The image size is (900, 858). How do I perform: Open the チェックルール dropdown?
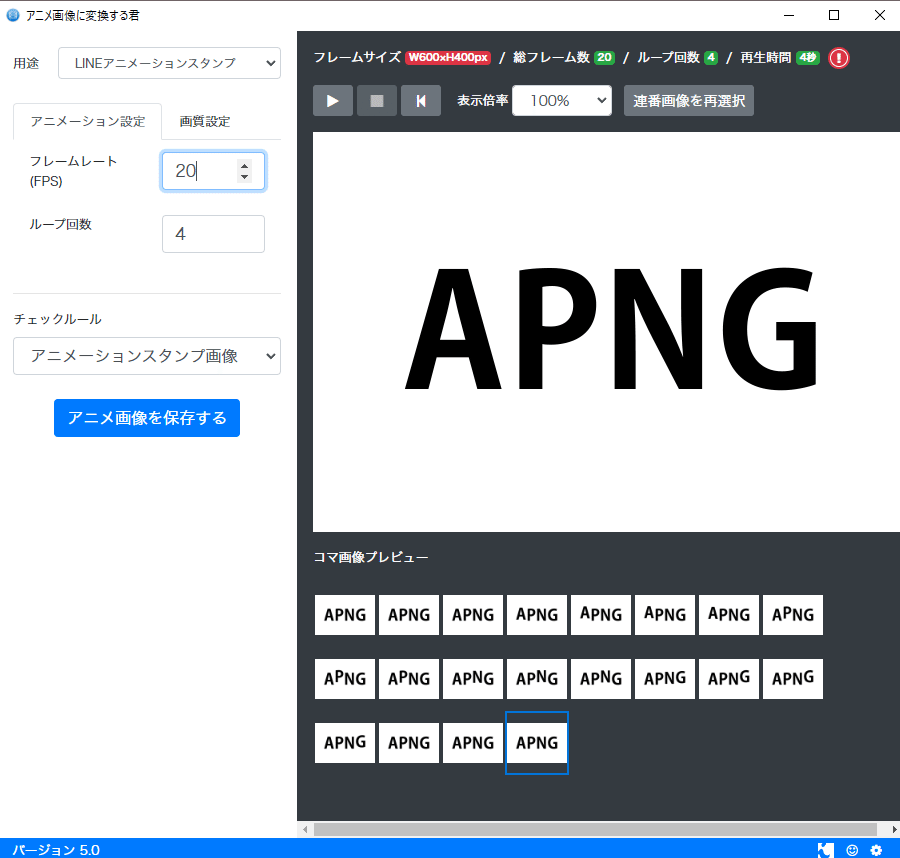click(x=146, y=356)
